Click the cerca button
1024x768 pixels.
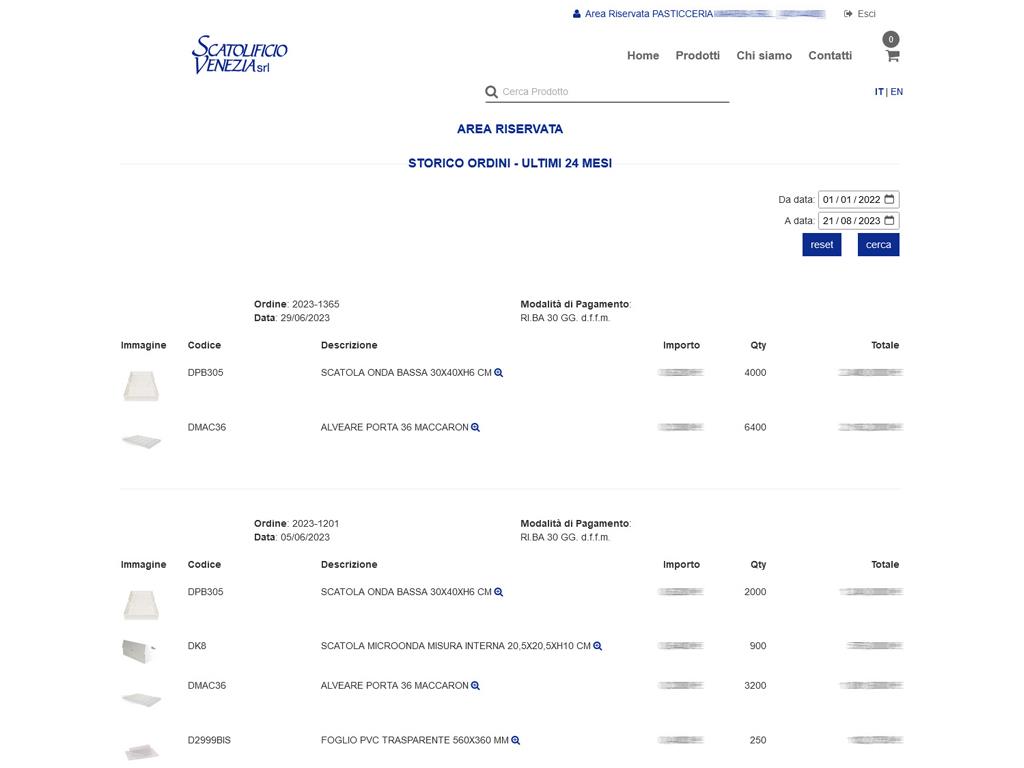click(x=878, y=245)
